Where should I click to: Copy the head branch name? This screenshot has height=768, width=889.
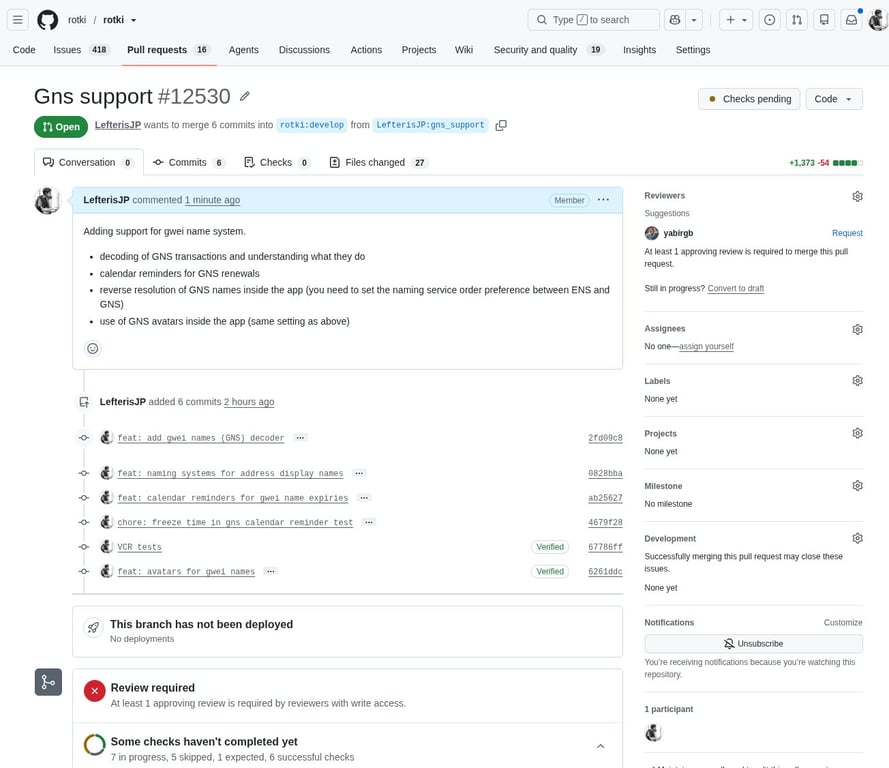(501, 125)
